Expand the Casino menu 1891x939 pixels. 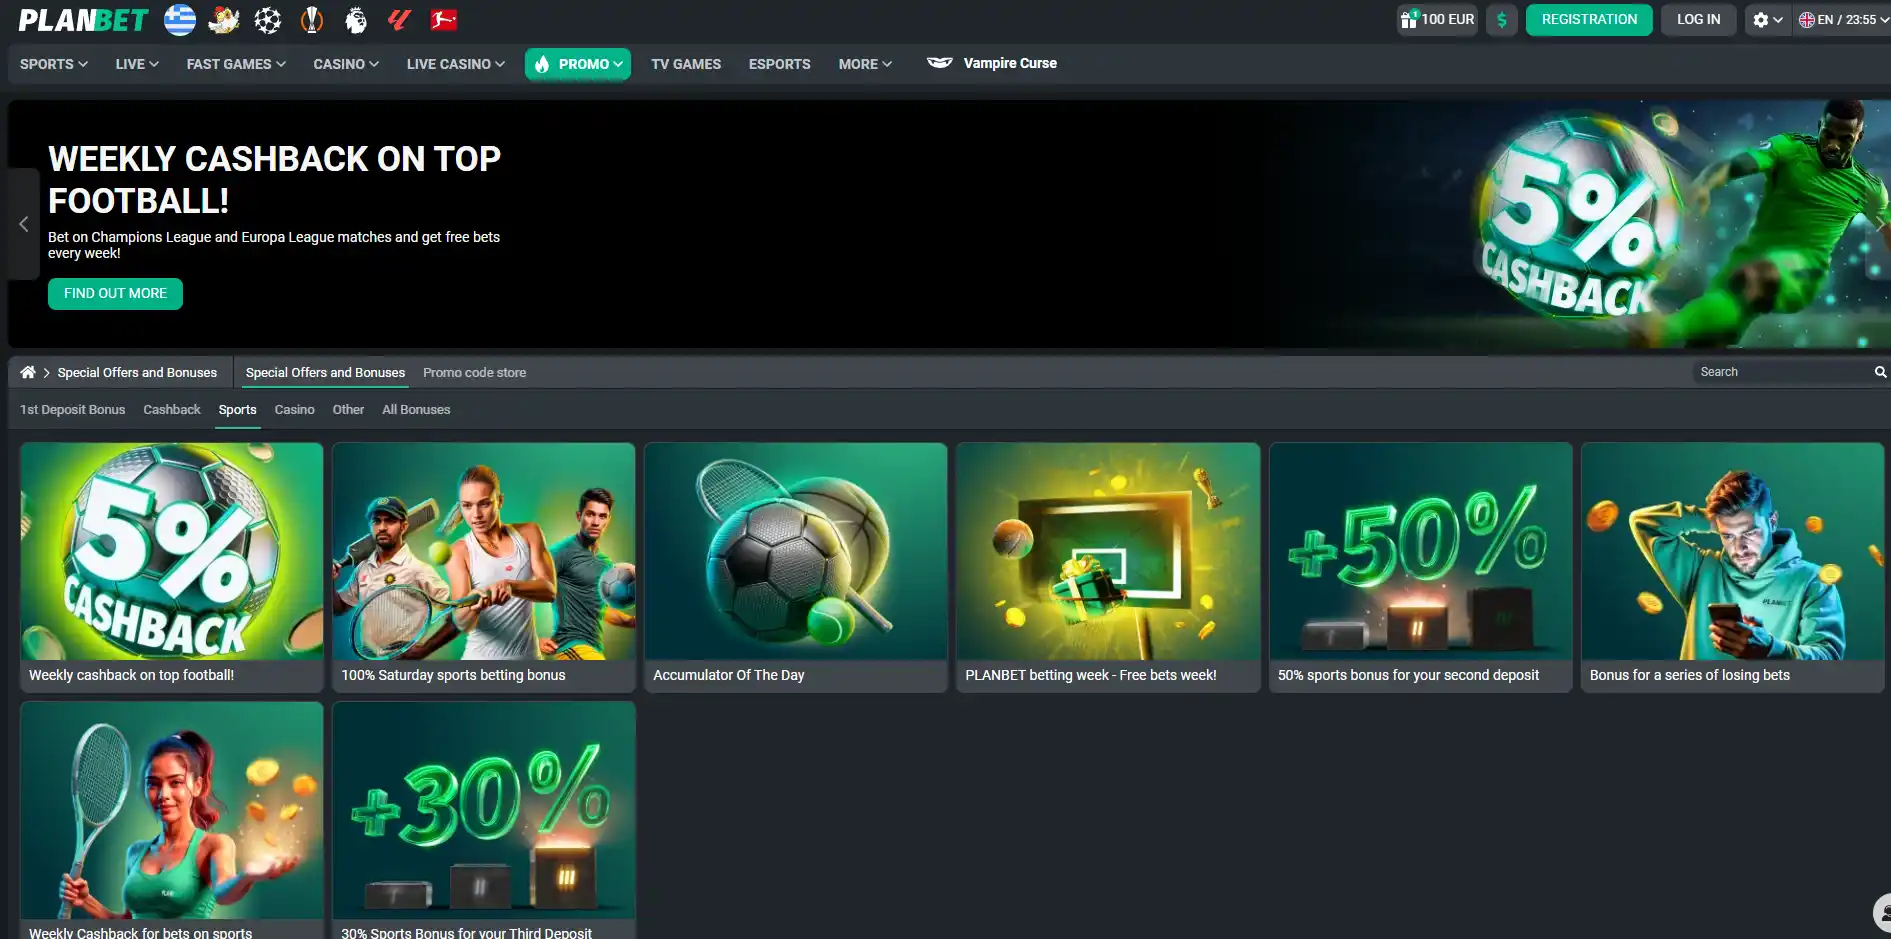pyautogui.click(x=346, y=64)
